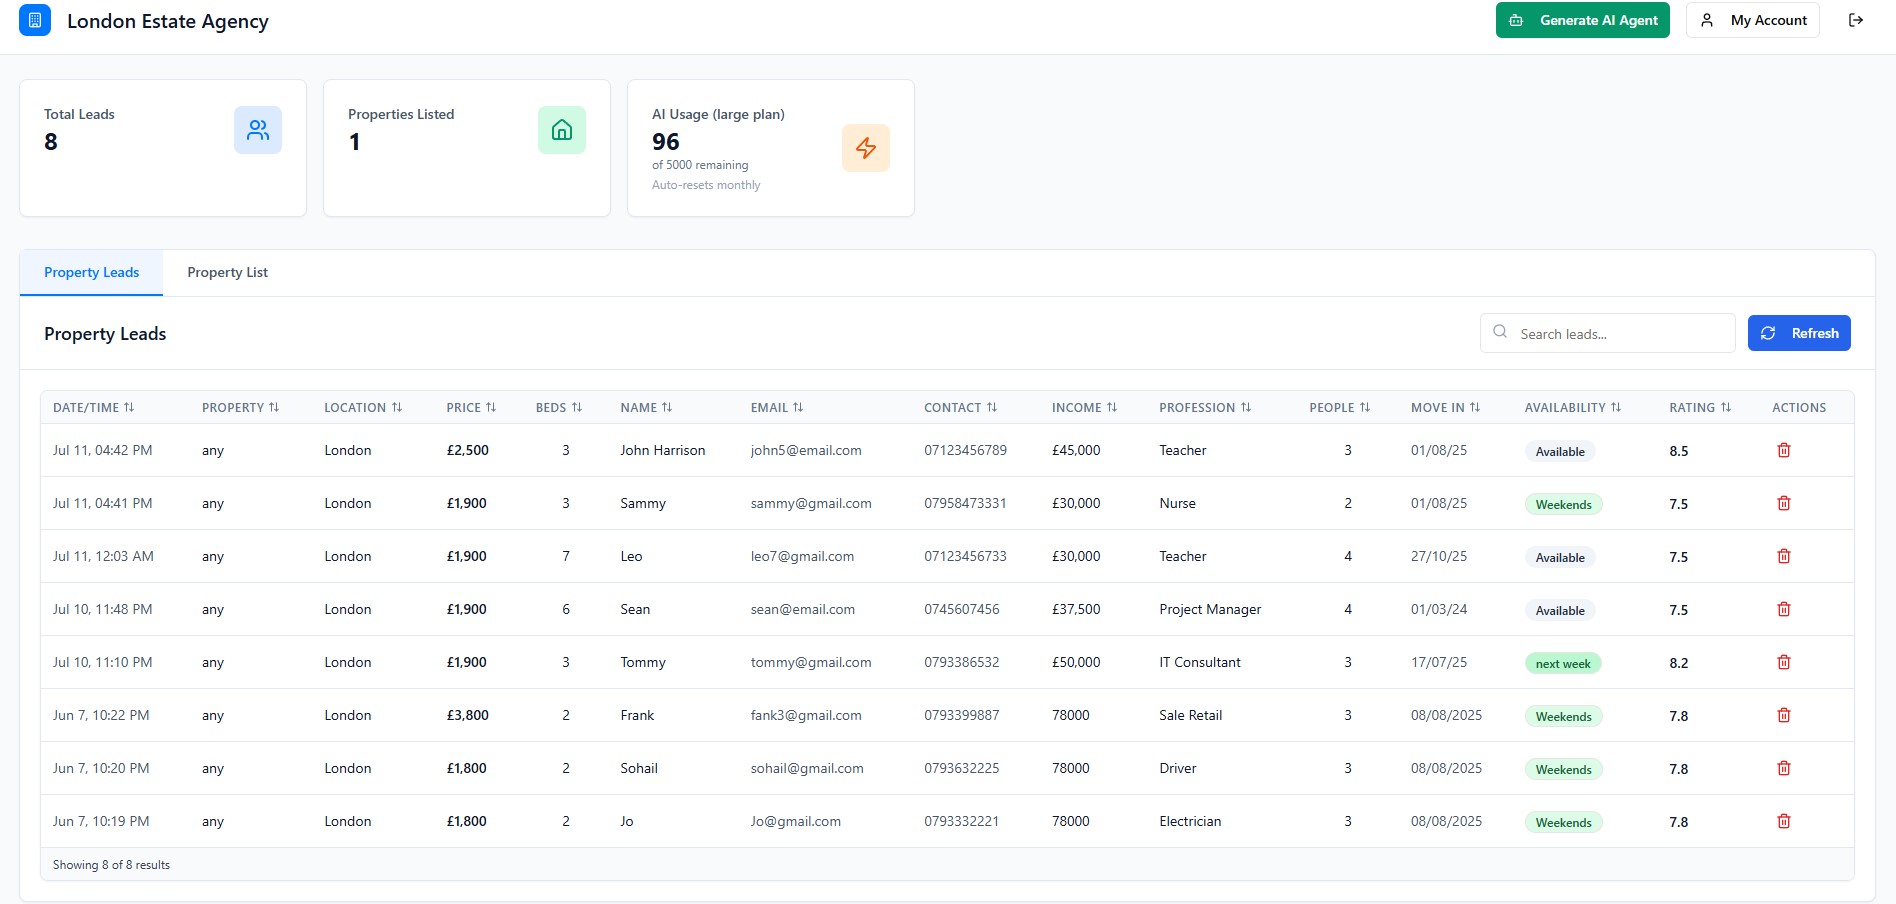Switch to the Property Leads tab
Viewport: 1896px width, 904px height.
tap(91, 272)
